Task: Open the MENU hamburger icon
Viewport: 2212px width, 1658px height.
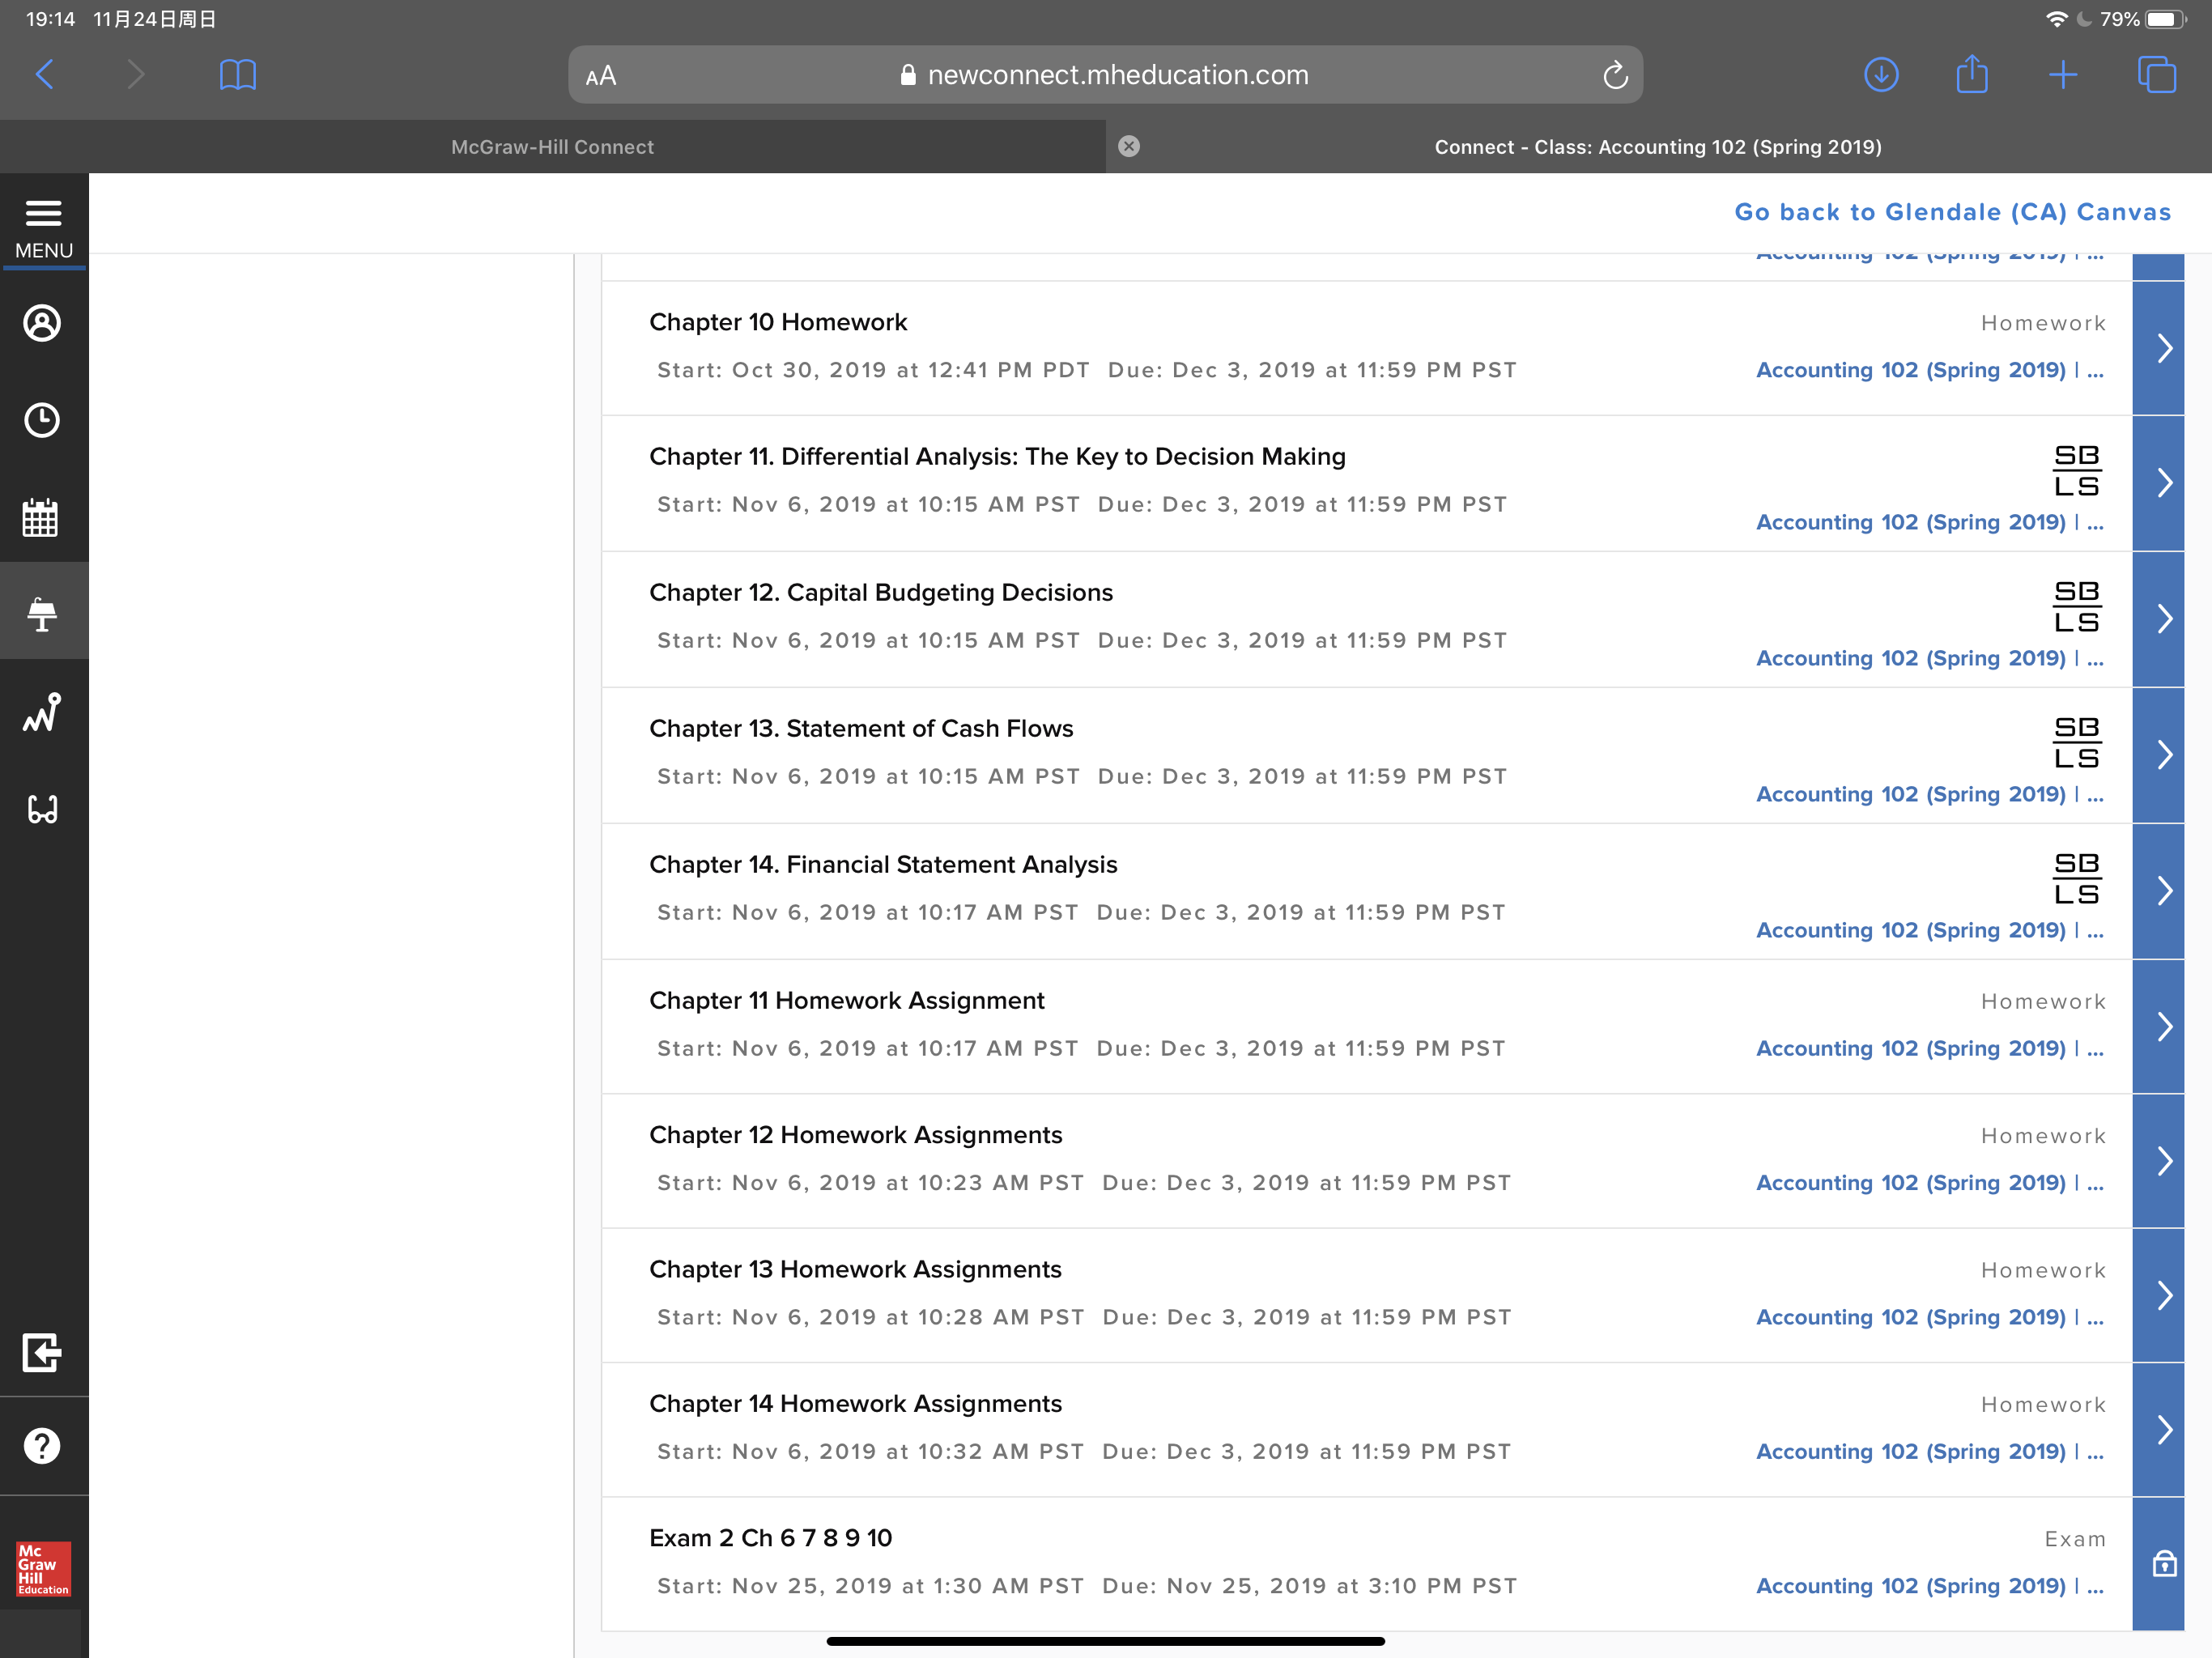Action: pos(43,213)
